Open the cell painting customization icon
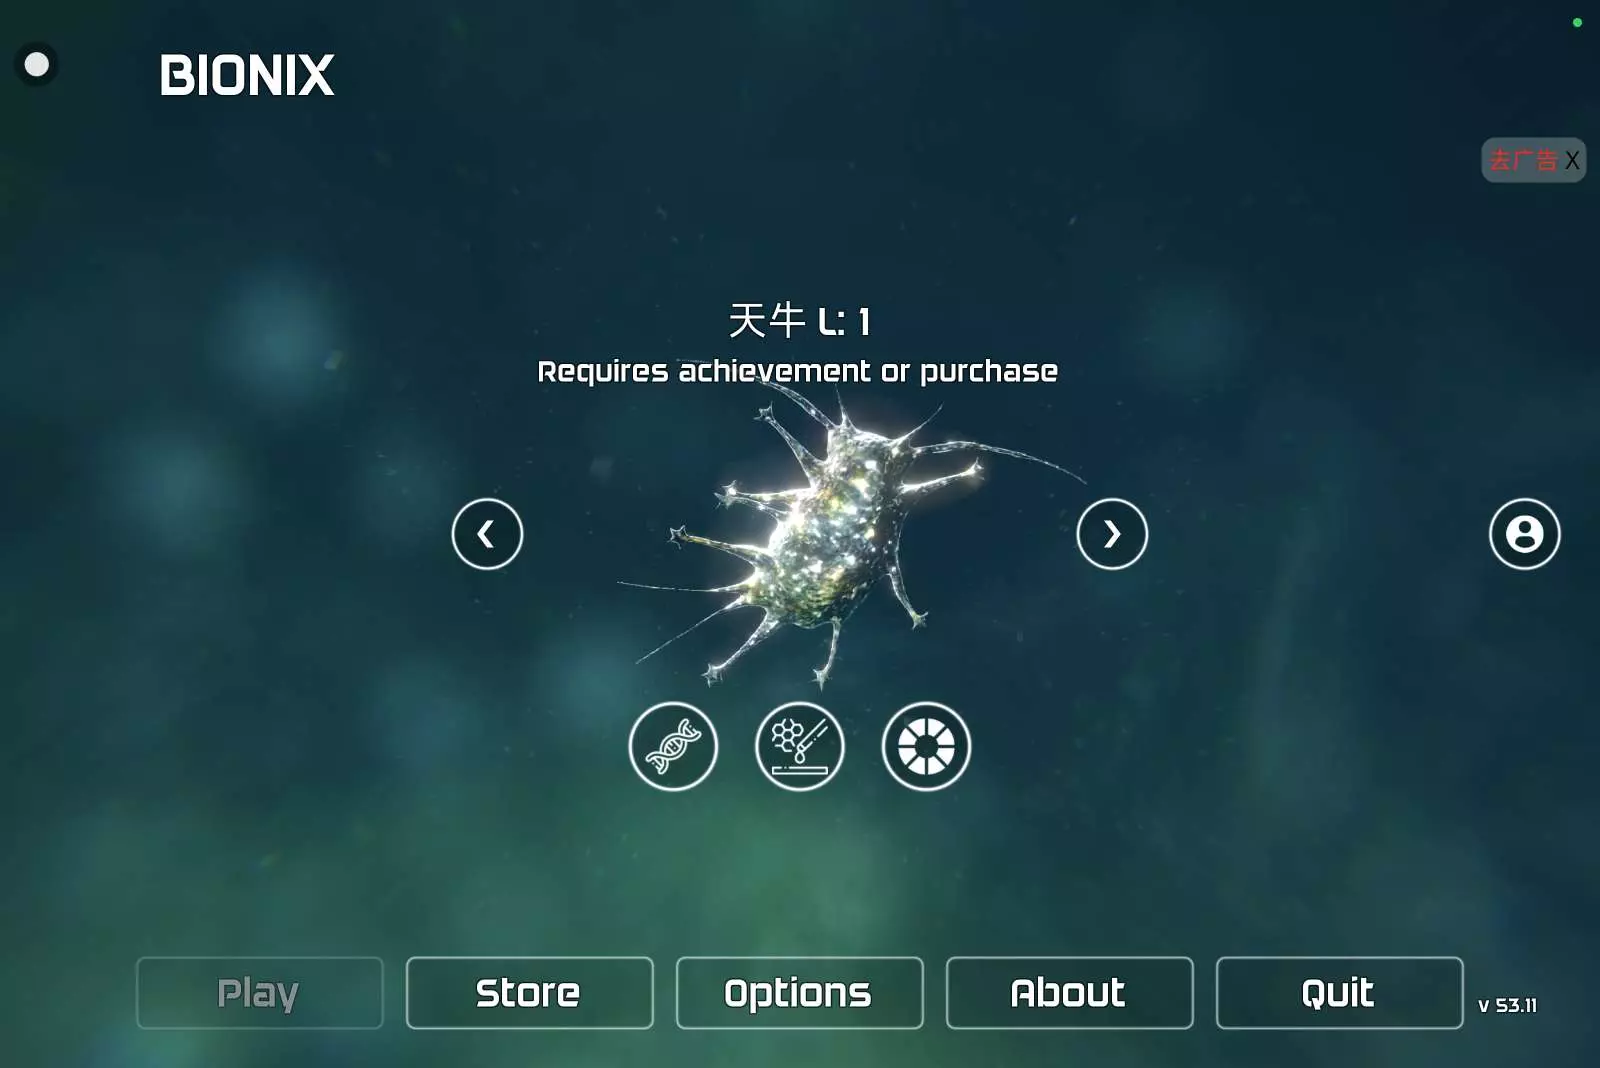1600x1068 pixels. [x=800, y=746]
